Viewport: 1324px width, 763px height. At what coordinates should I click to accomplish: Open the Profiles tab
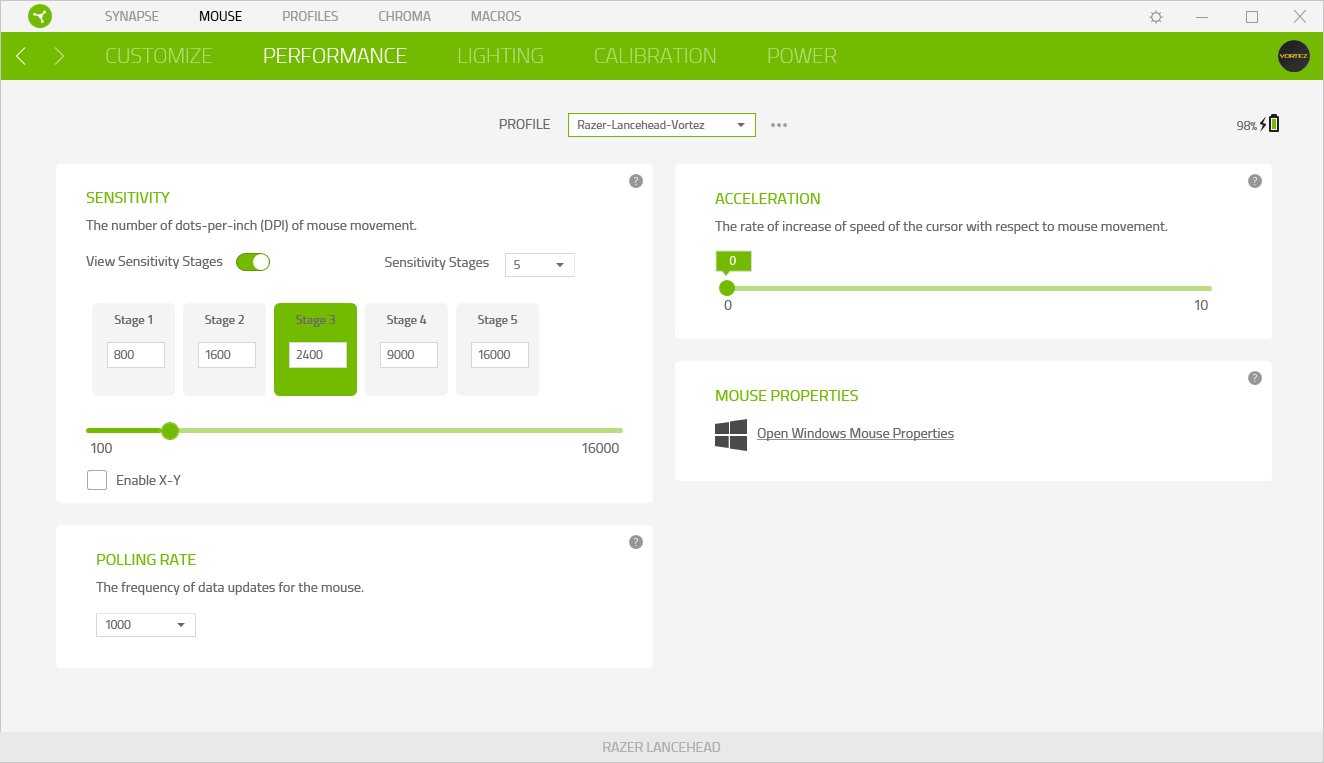310,17
